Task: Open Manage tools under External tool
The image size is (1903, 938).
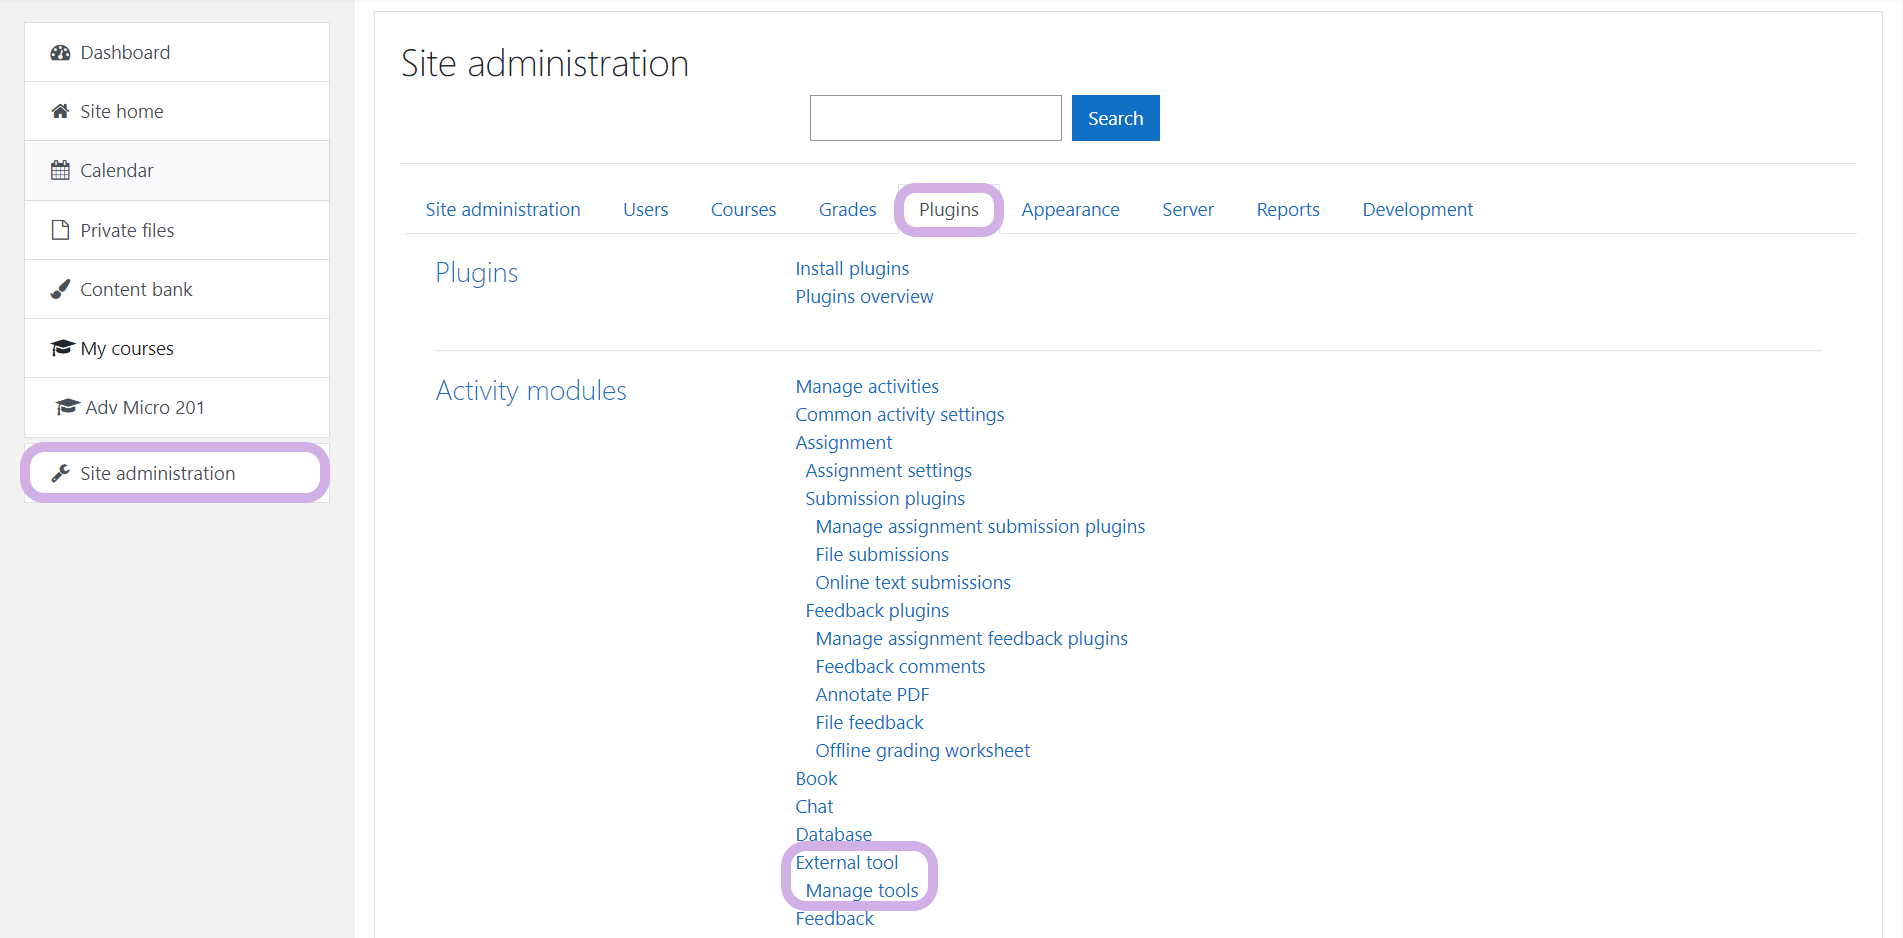Action: 861,891
